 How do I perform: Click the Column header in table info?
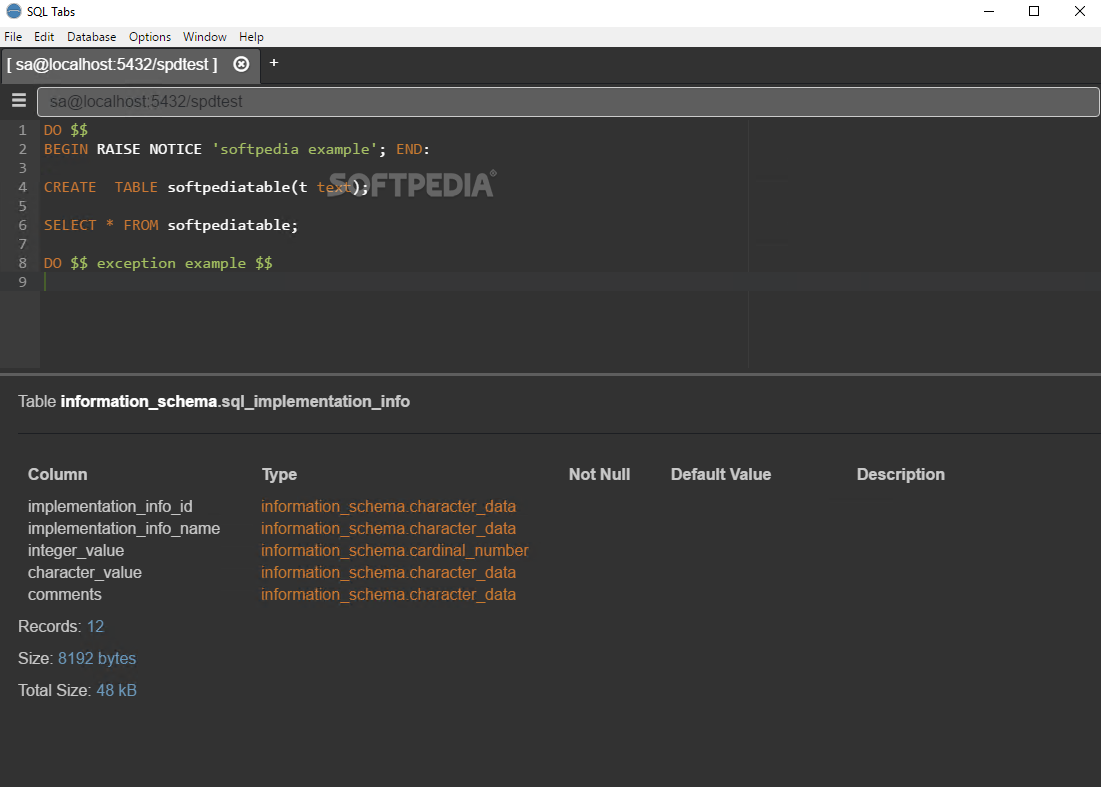point(58,475)
